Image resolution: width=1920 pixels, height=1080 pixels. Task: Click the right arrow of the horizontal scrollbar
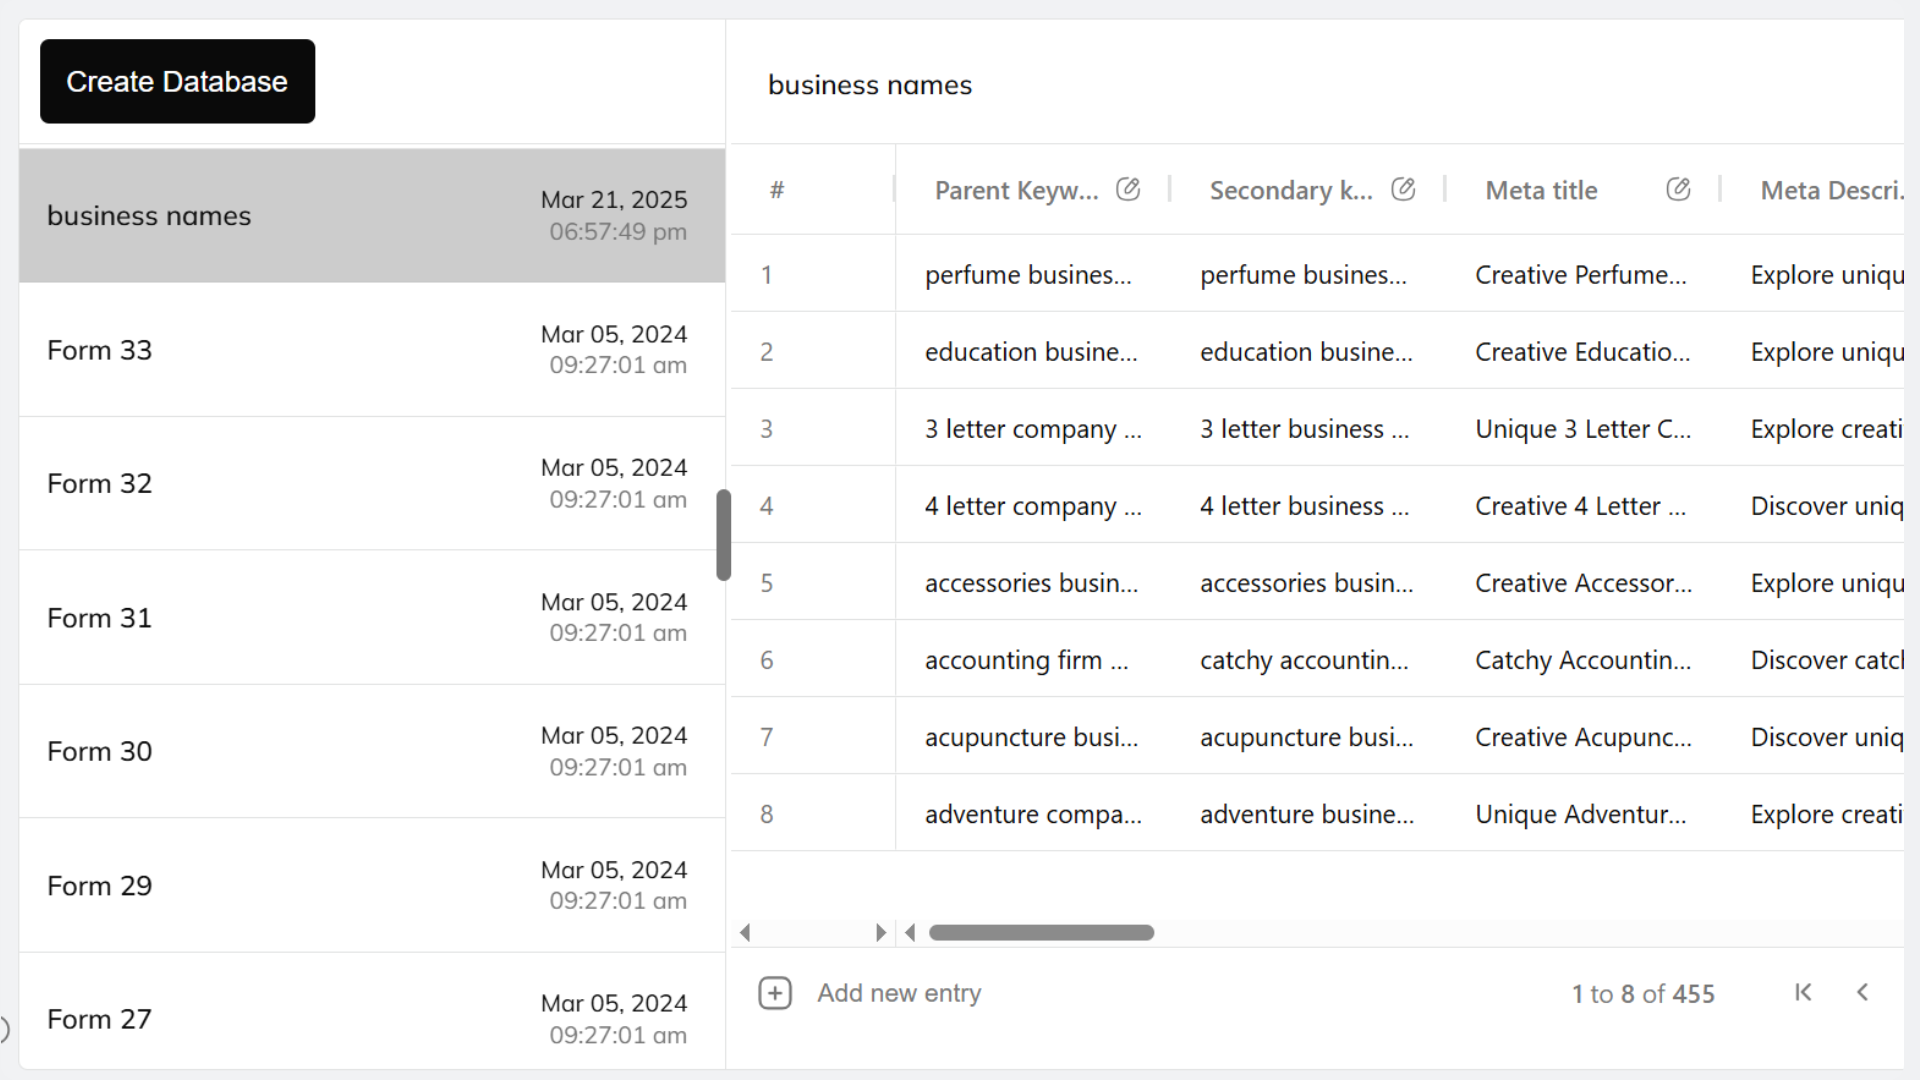coord(881,932)
